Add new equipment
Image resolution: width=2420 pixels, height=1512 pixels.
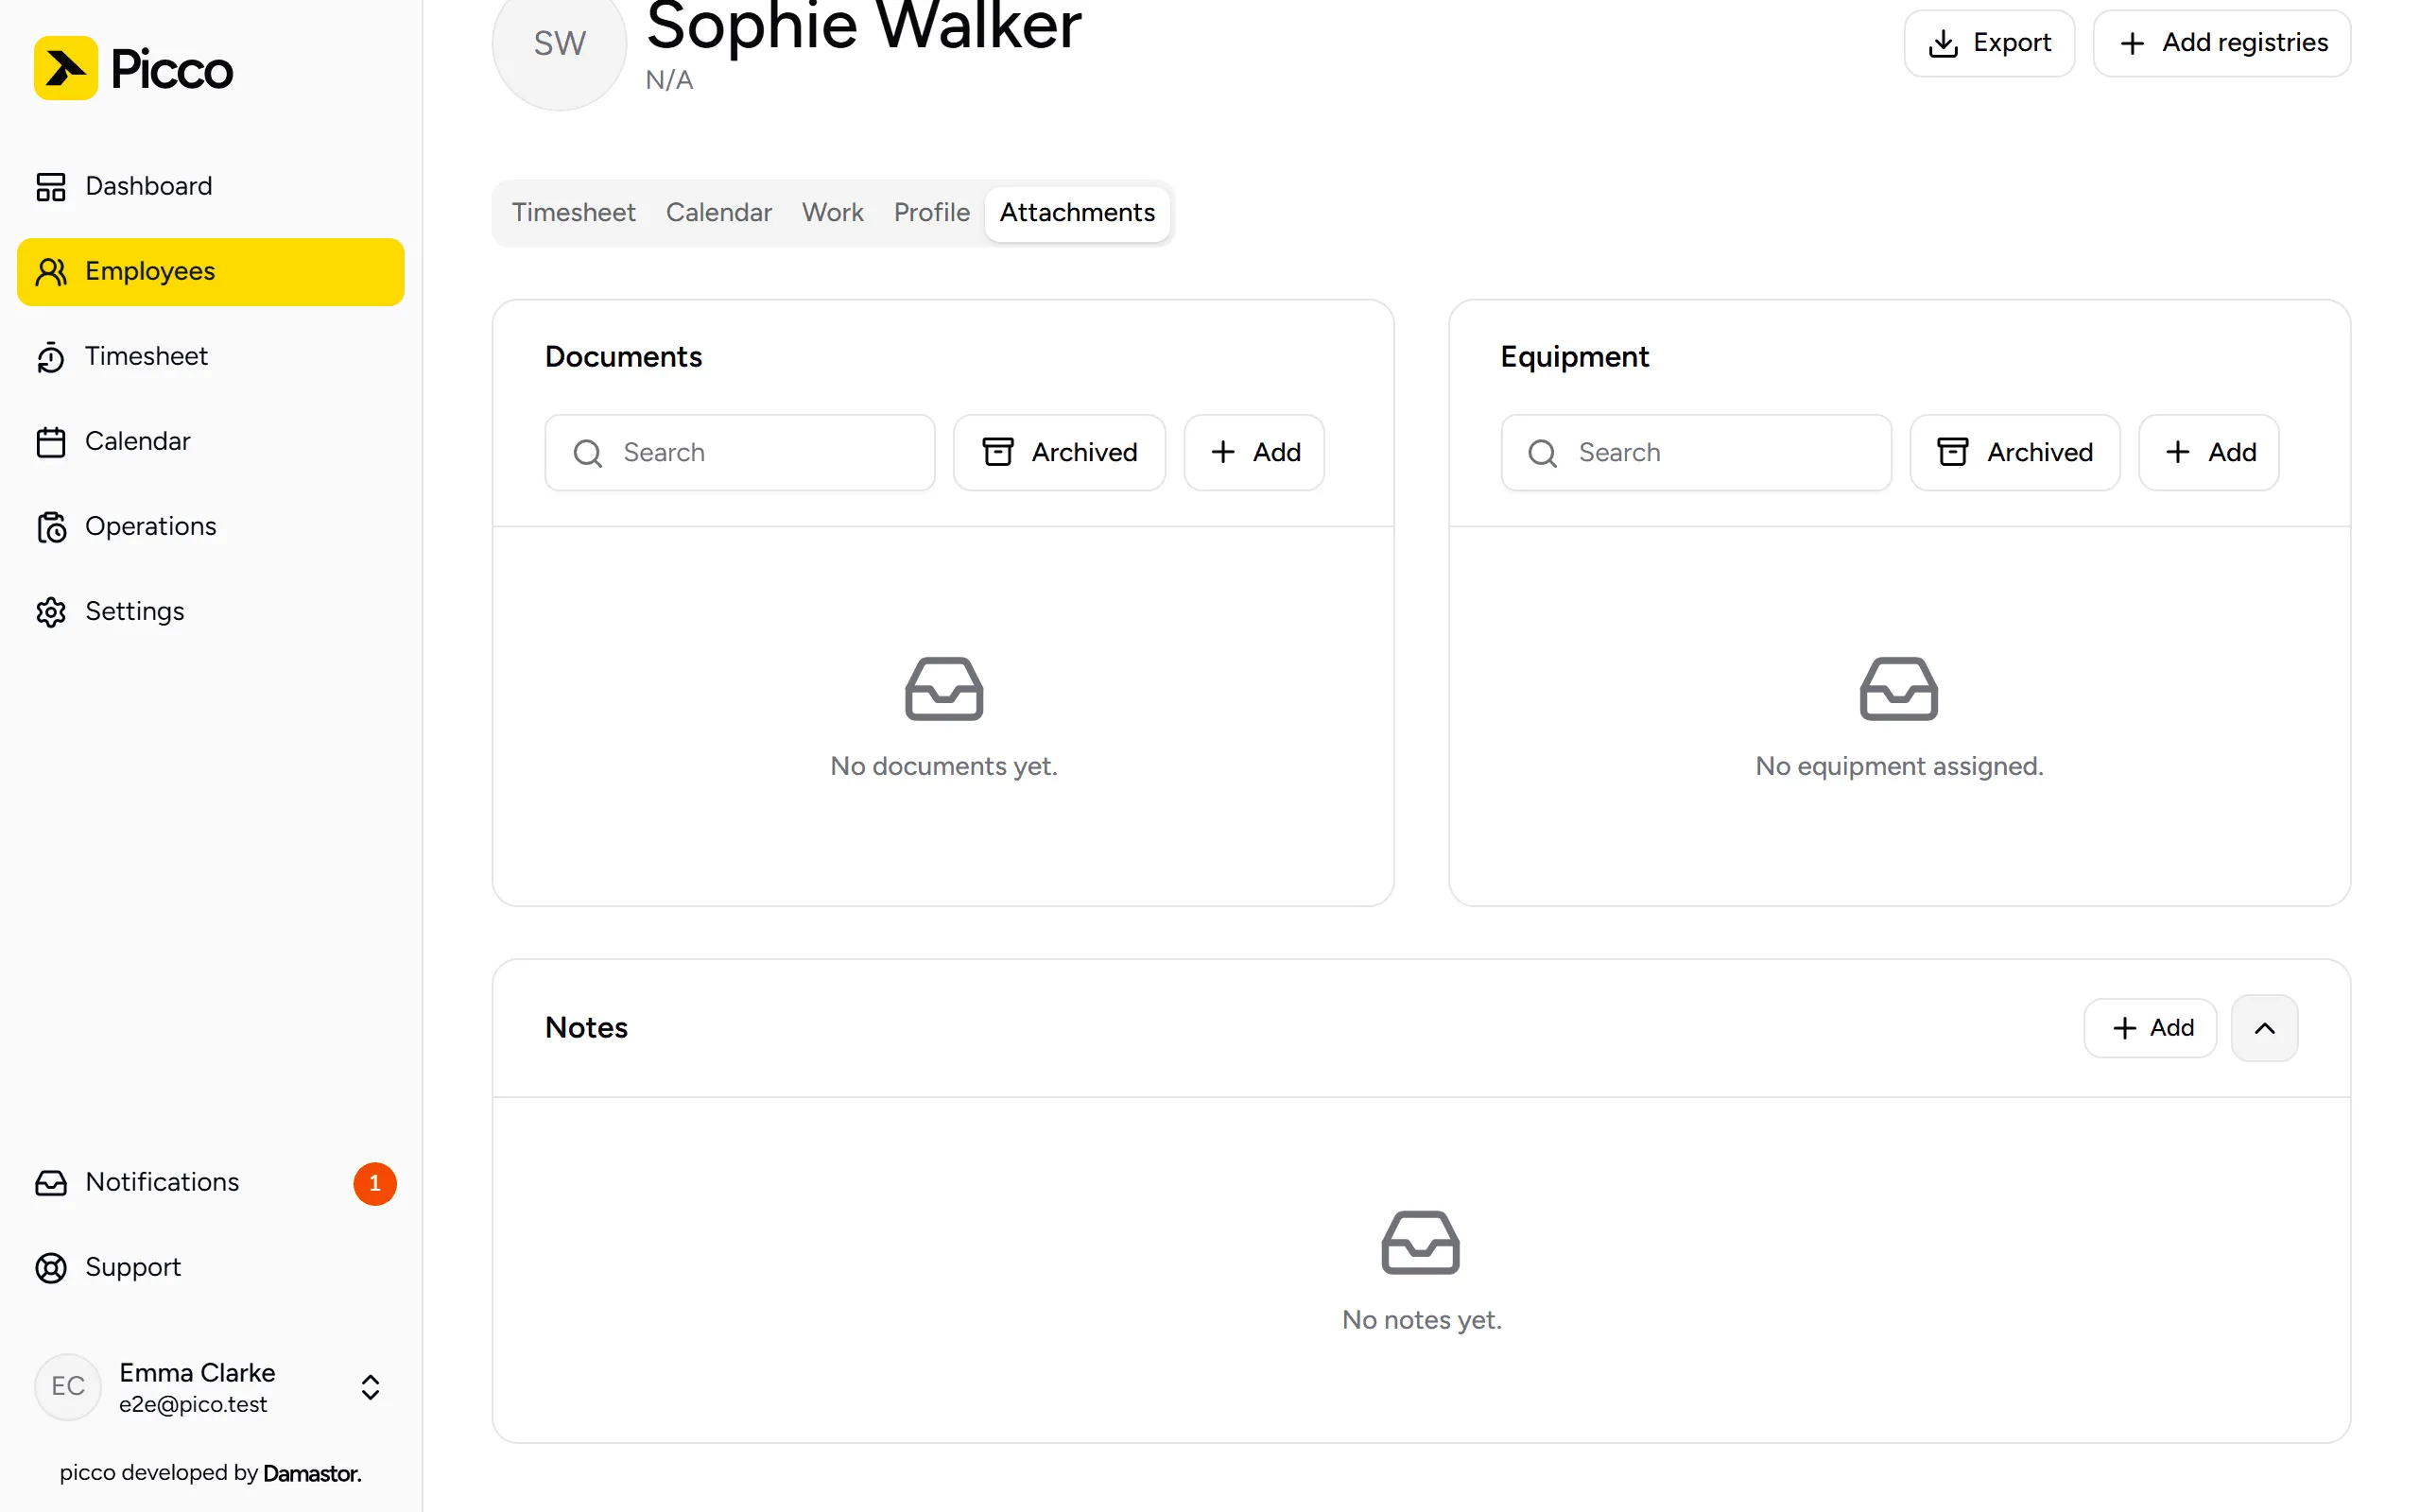2209,453
